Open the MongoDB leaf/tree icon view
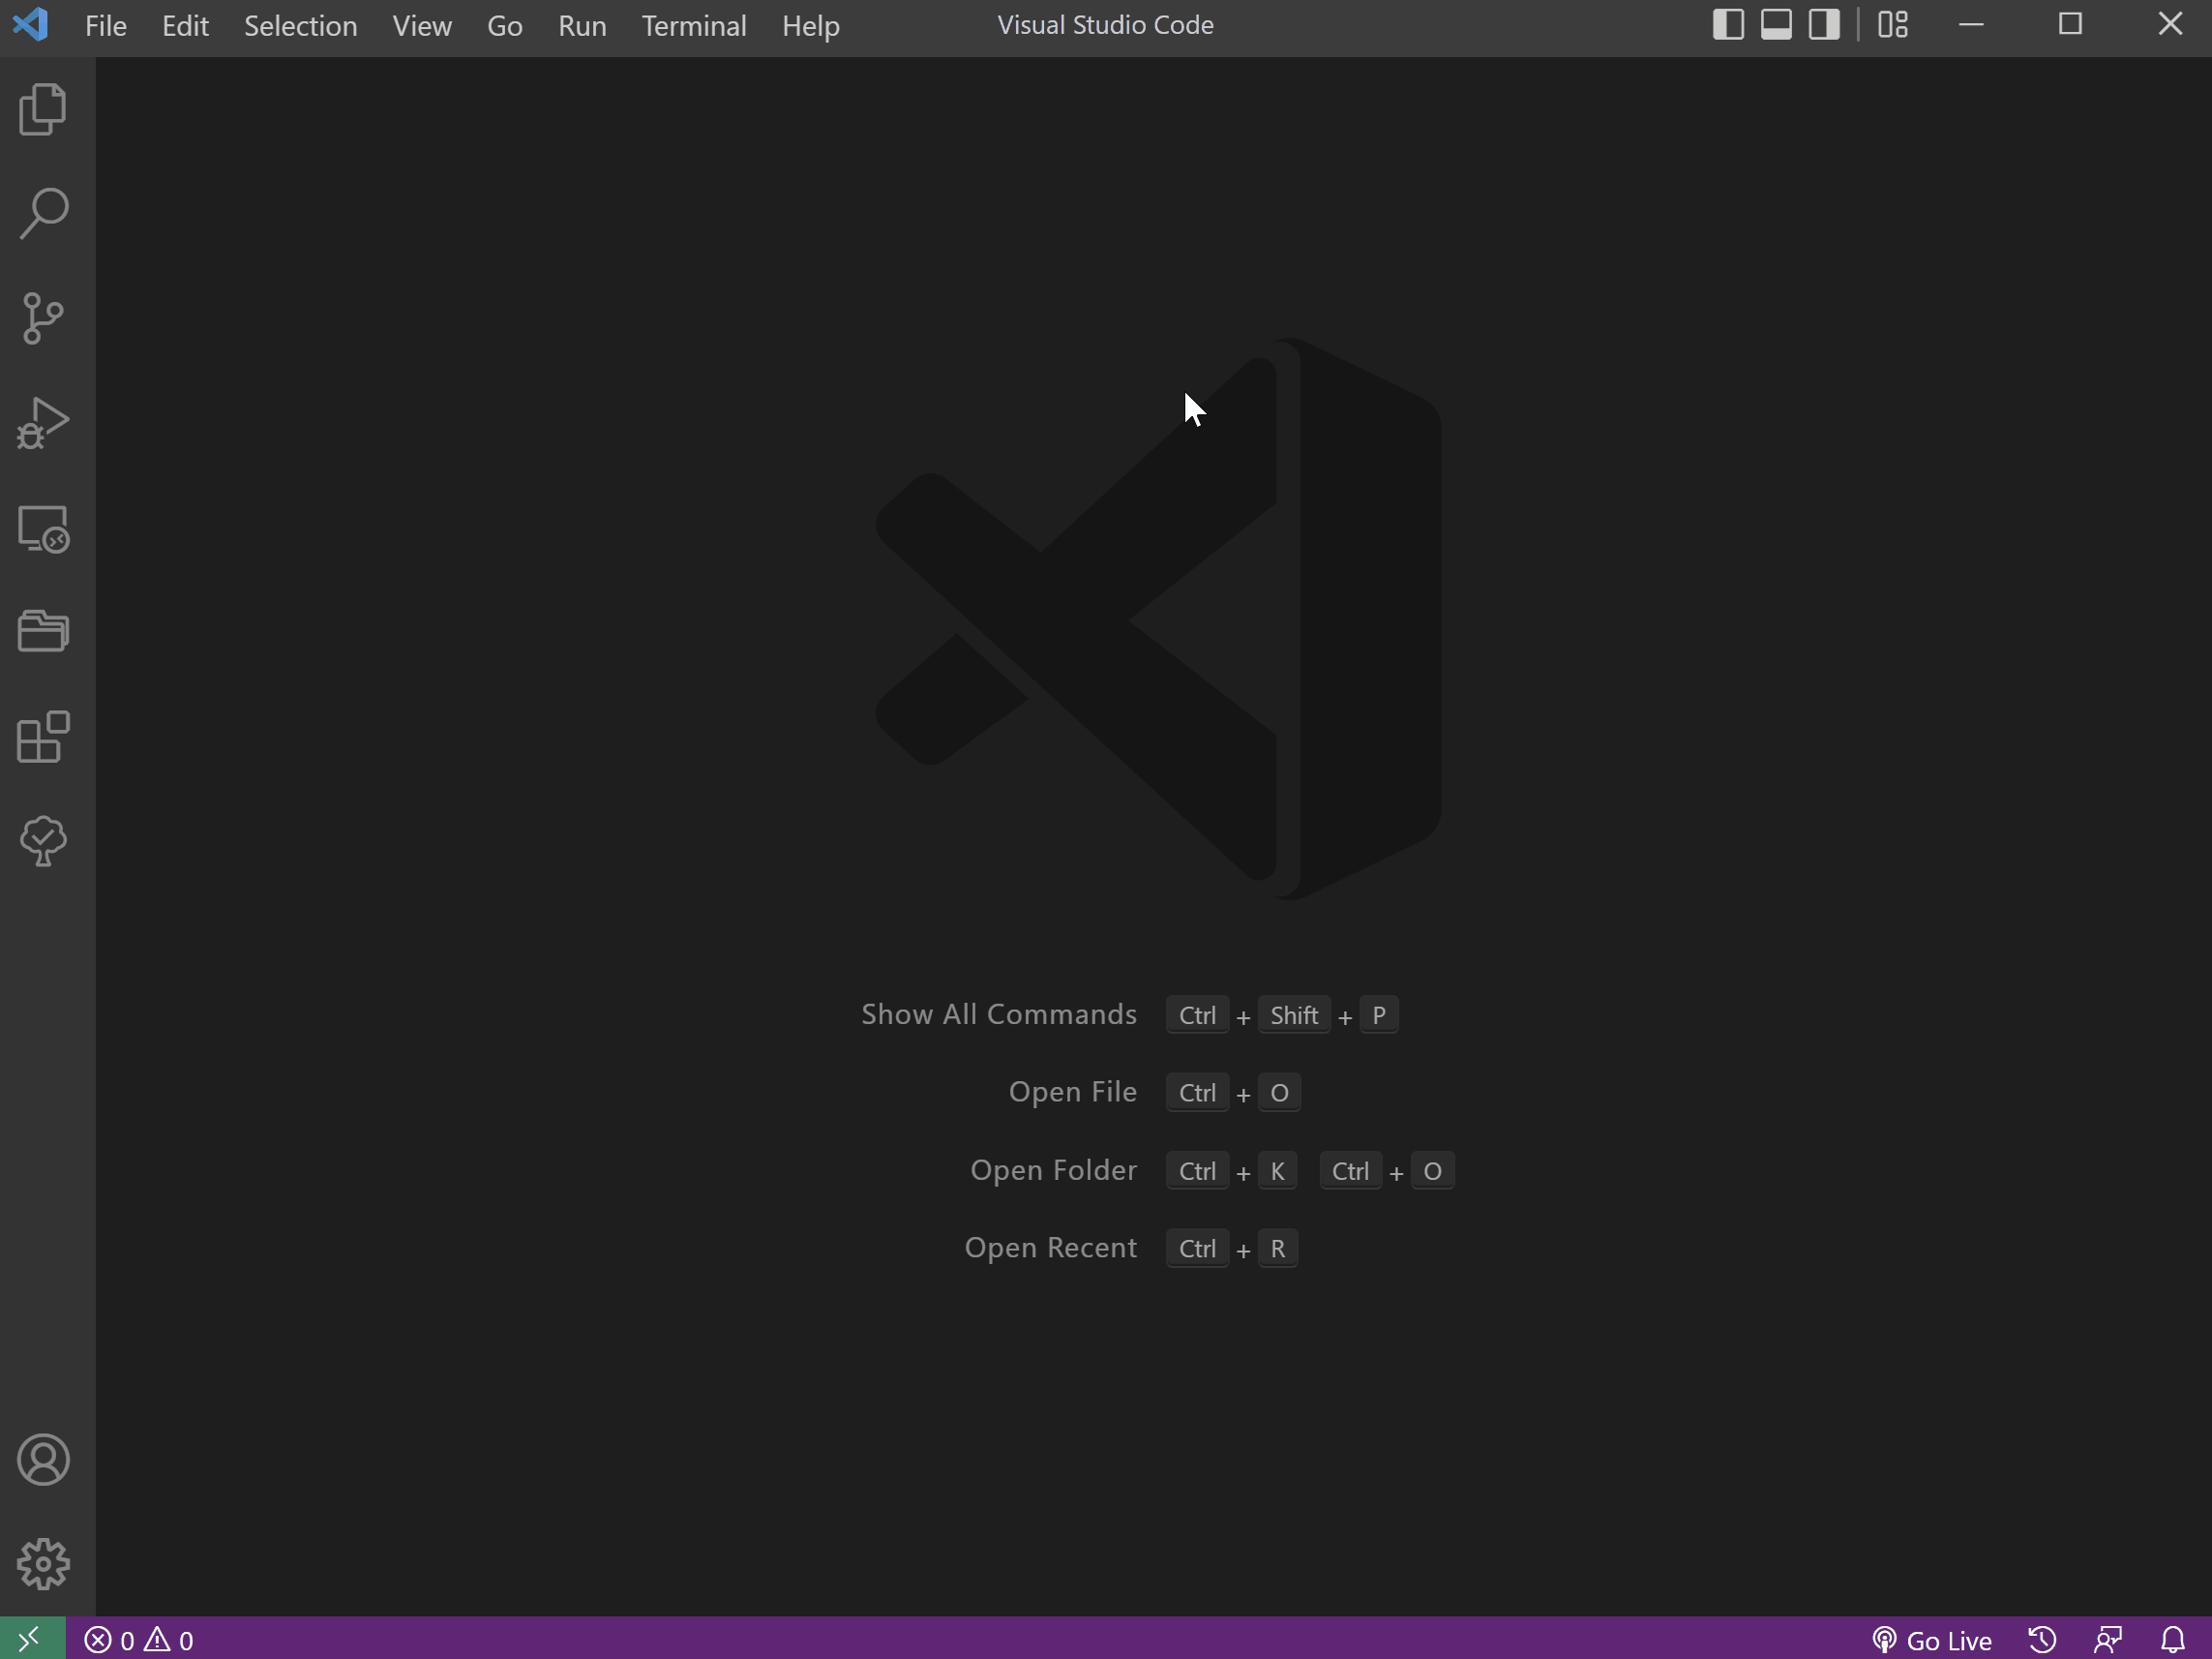 pyautogui.click(x=43, y=841)
